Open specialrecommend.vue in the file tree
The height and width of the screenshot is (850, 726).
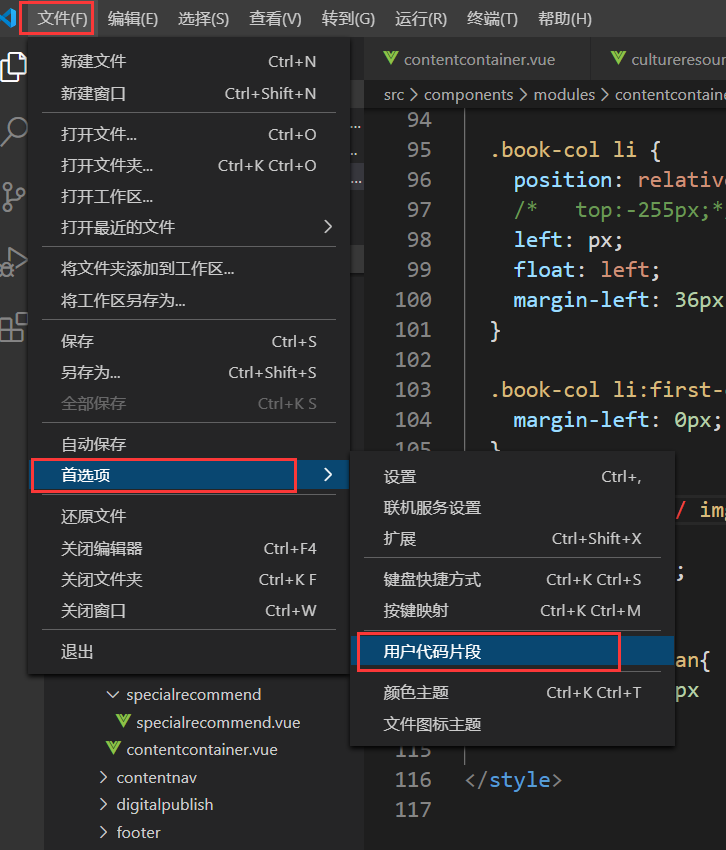pos(218,723)
